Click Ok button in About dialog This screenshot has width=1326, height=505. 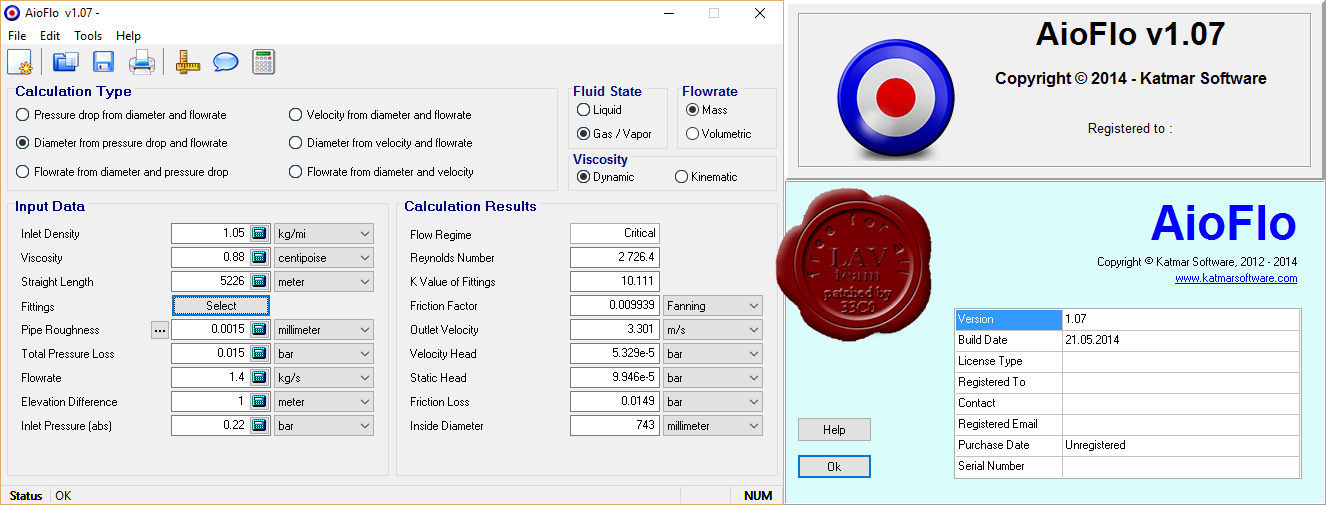[834, 467]
